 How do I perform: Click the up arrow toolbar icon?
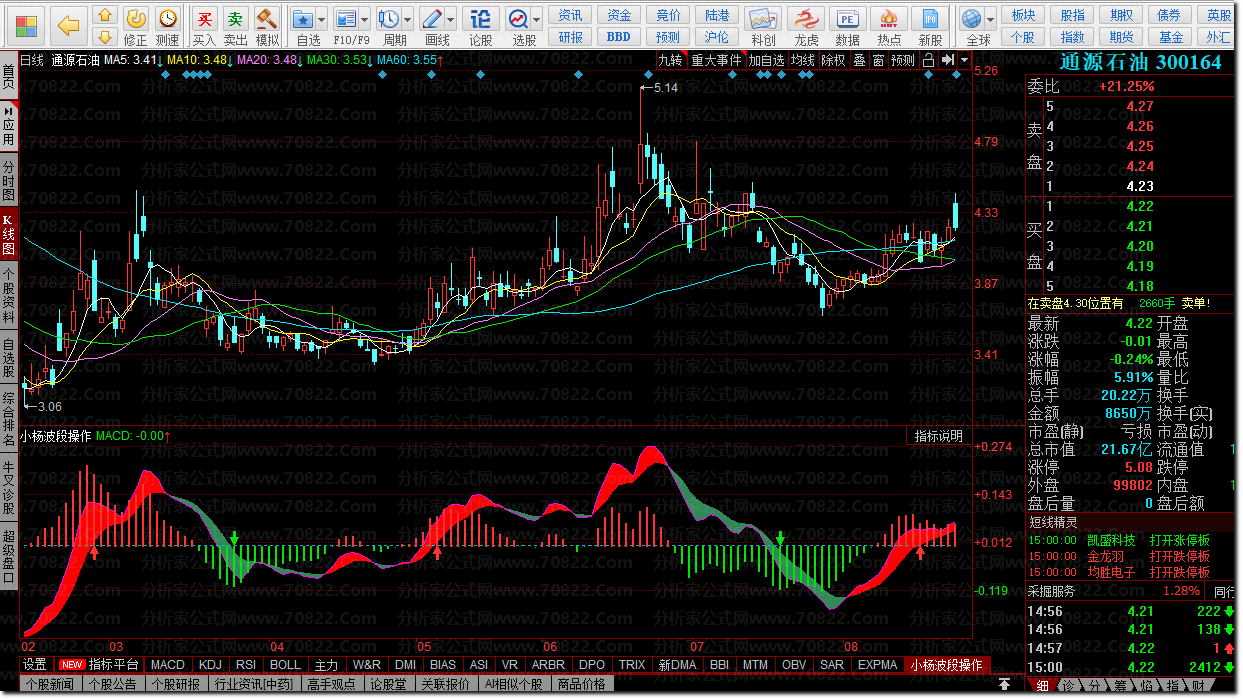pos(104,16)
